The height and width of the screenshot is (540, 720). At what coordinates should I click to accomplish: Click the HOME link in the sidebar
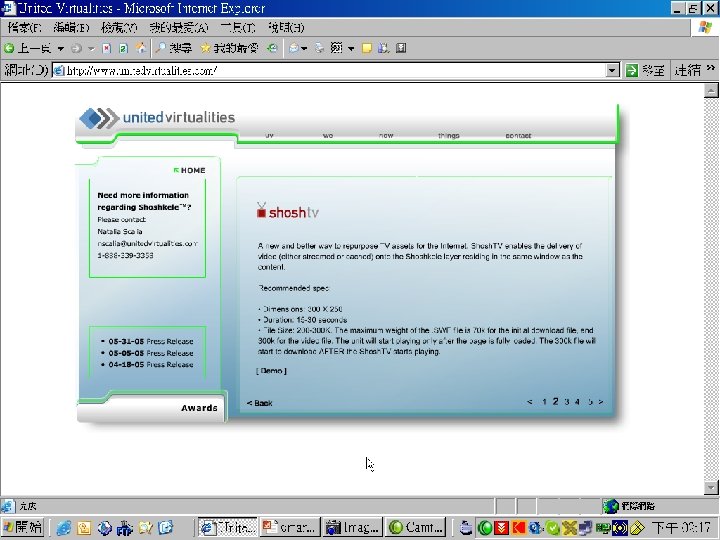[x=190, y=170]
